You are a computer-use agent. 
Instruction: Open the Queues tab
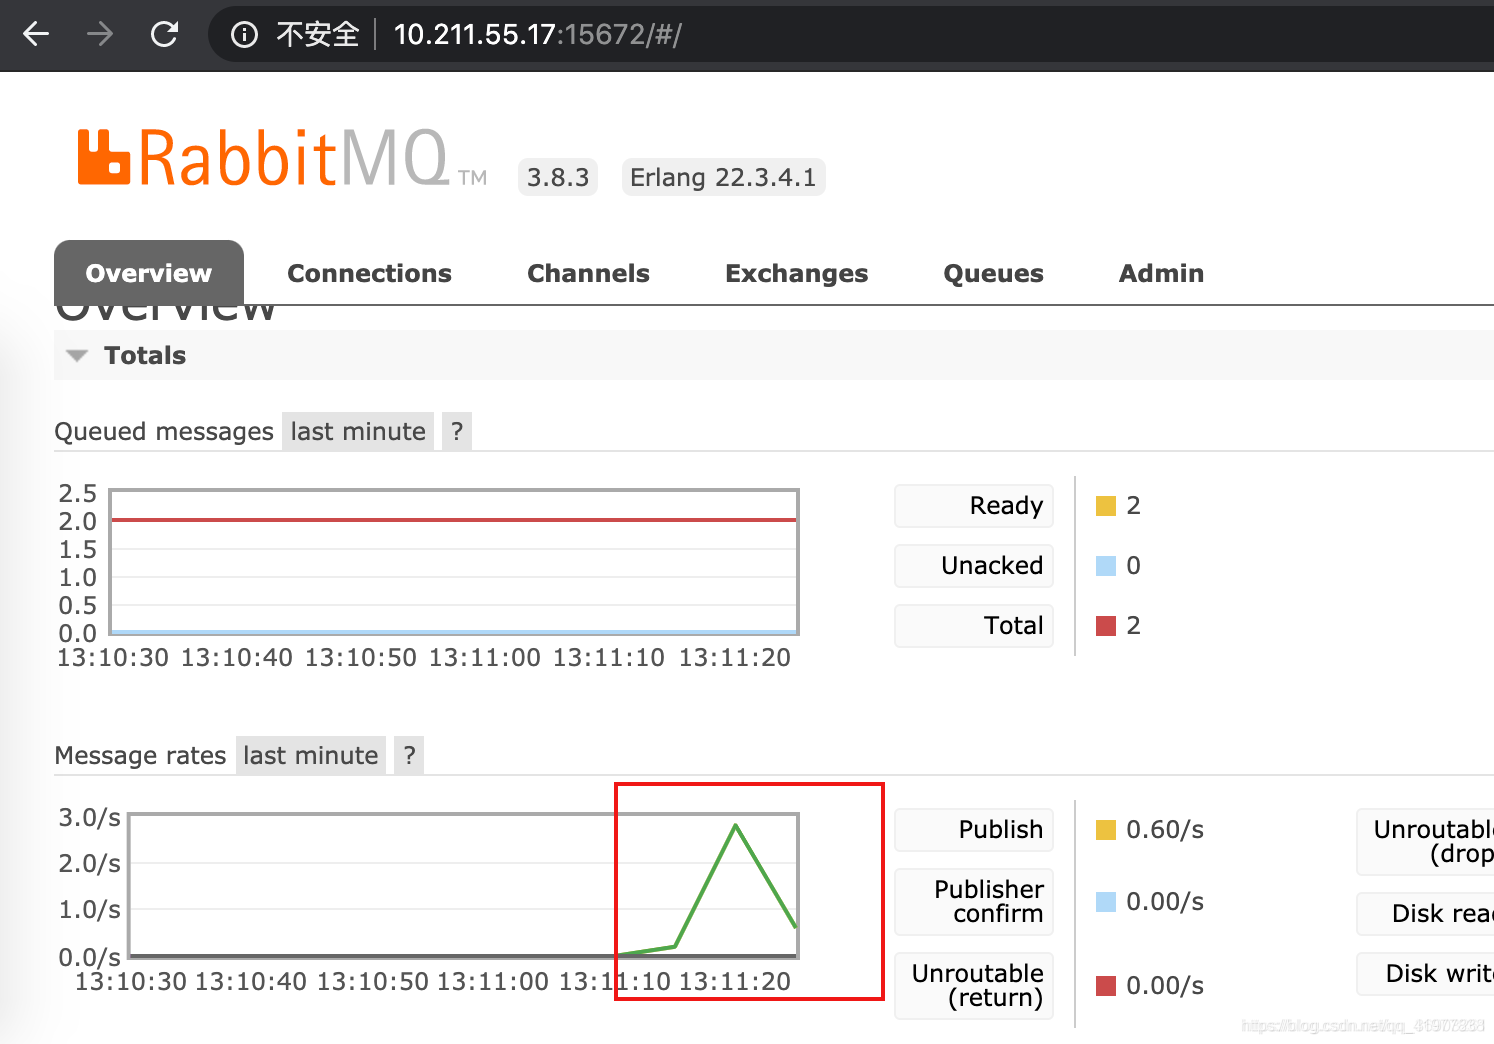[993, 273]
